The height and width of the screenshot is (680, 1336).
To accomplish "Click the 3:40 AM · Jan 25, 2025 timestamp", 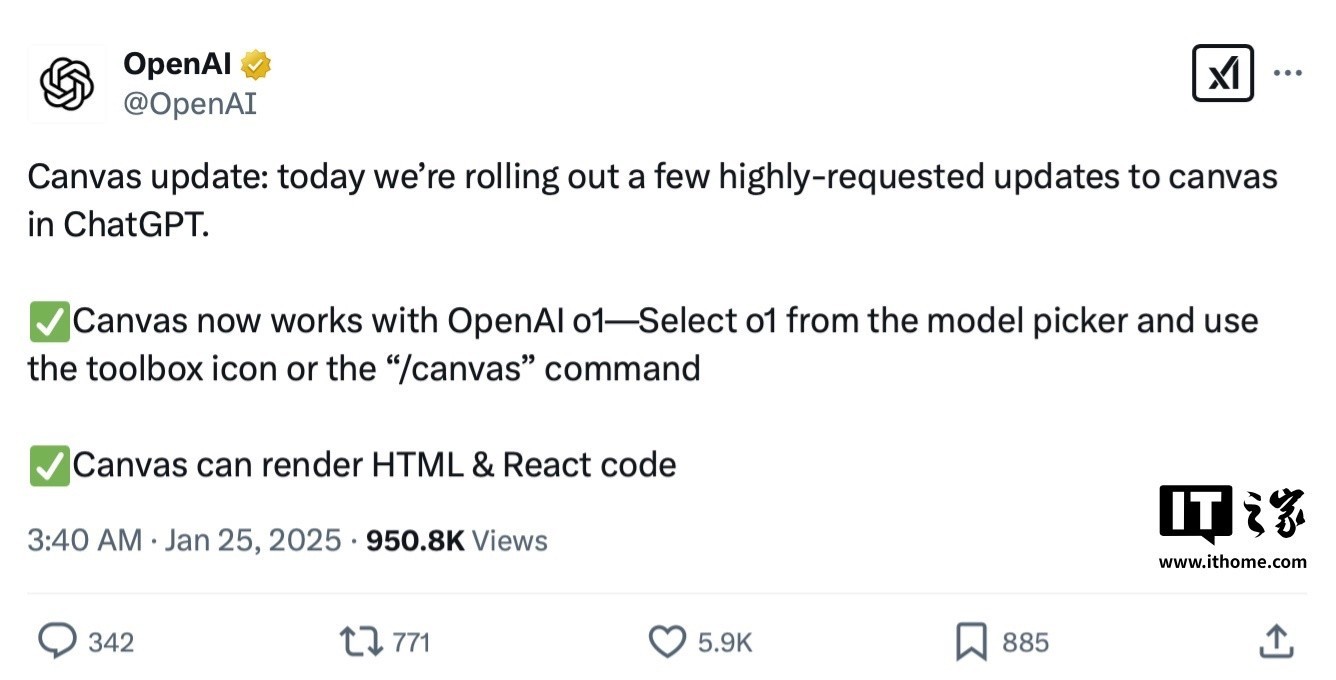I will point(185,541).
